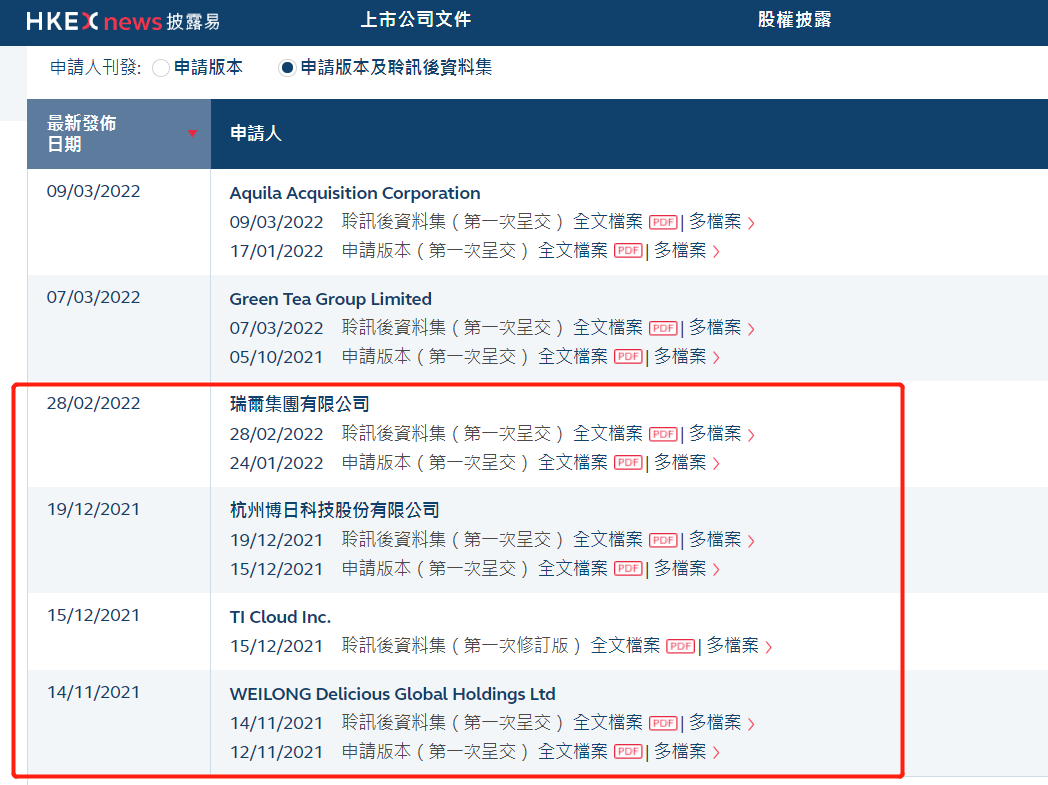Open the 上市公司文件 menu
This screenshot has height=785, width=1048.
pos(416,19)
